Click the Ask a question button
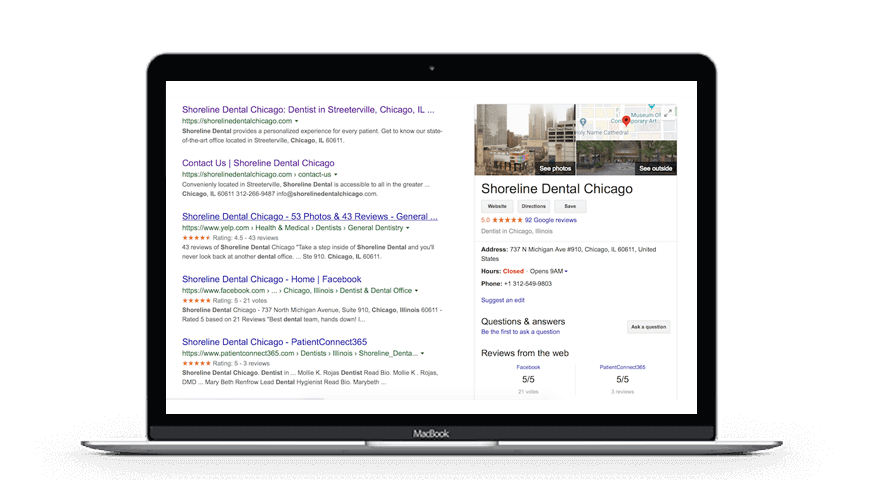This screenshot has width=875, height=480. (x=648, y=327)
